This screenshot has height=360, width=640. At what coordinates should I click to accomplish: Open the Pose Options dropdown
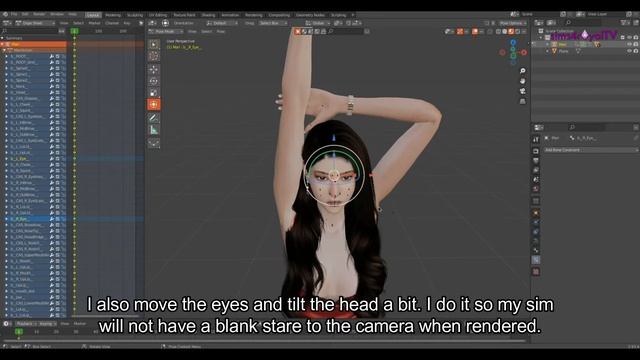pyautogui.click(x=513, y=23)
